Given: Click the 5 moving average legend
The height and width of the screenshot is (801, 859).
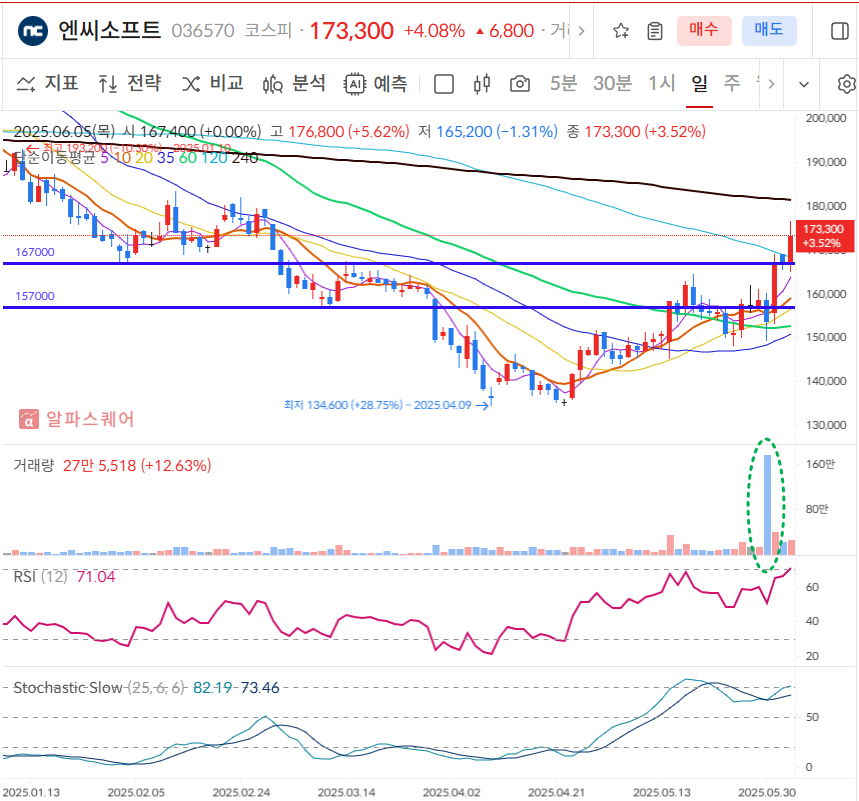Looking at the screenshot, I should pyautogui.click(x=105, y=158).
